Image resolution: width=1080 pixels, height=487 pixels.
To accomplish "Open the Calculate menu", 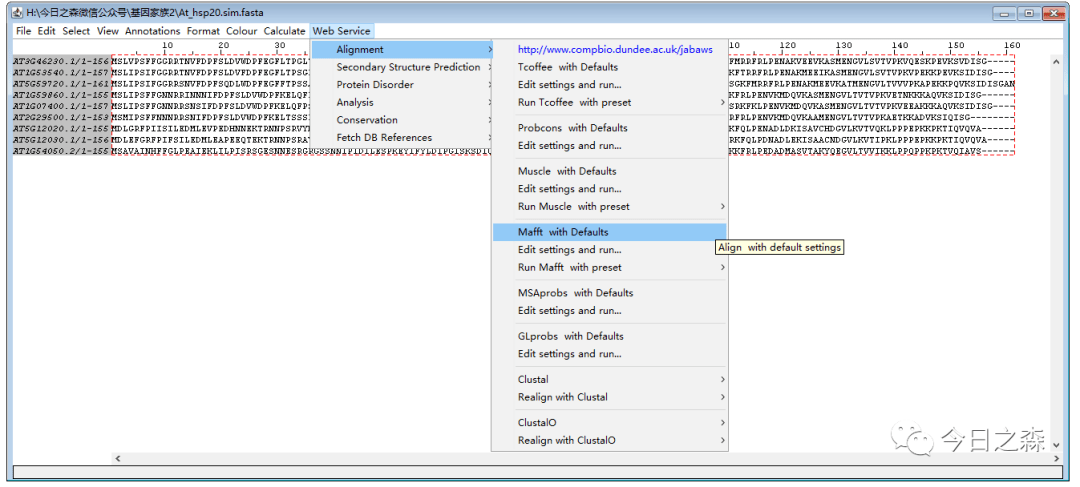I will click(284, 31).
